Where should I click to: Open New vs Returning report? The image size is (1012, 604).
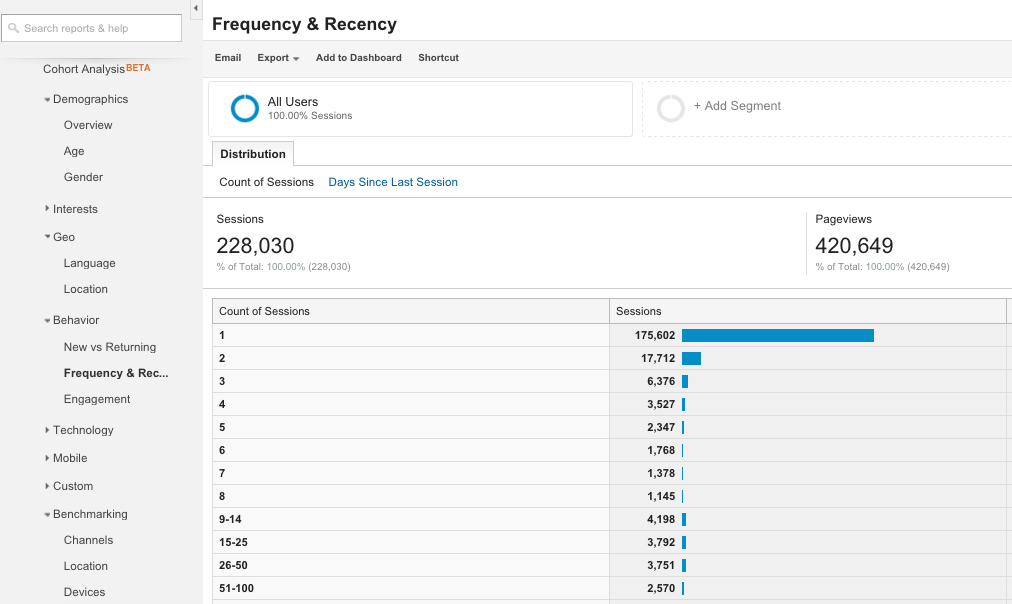[x=110, y=347]
